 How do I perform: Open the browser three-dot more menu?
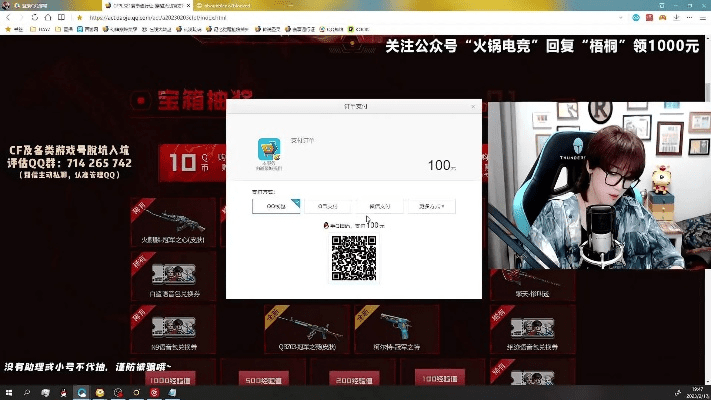pos(689,18)
